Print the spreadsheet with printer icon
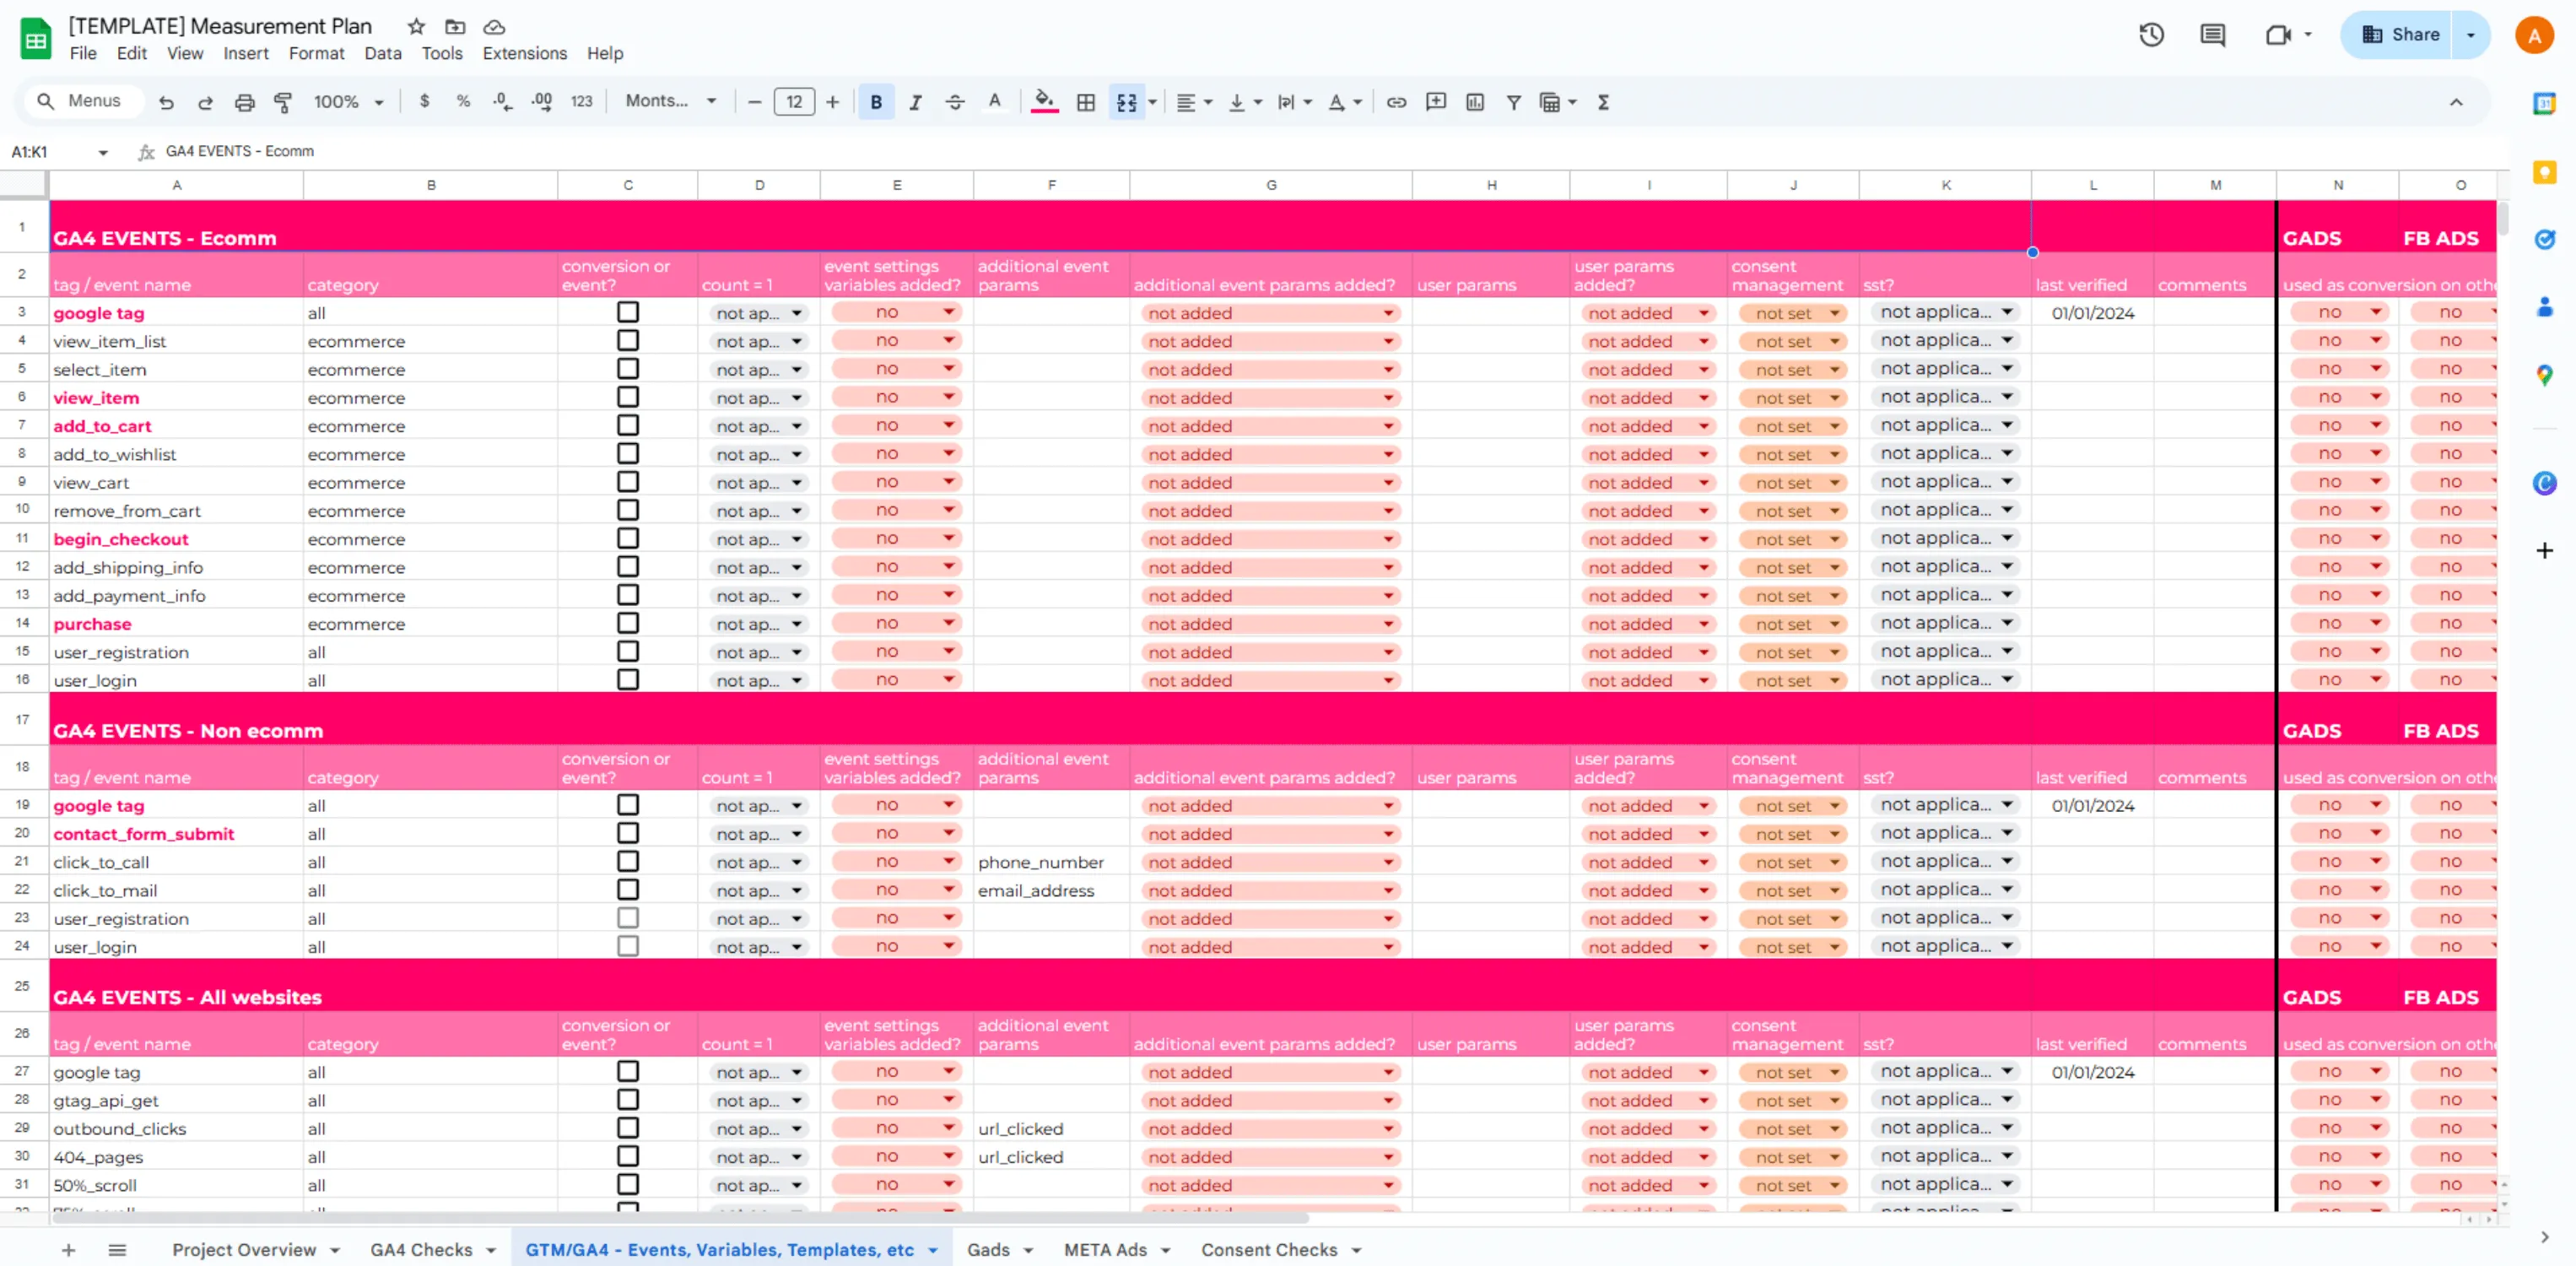The height and width of the screenshot is (1266, 2576). (x=244, y=102)
